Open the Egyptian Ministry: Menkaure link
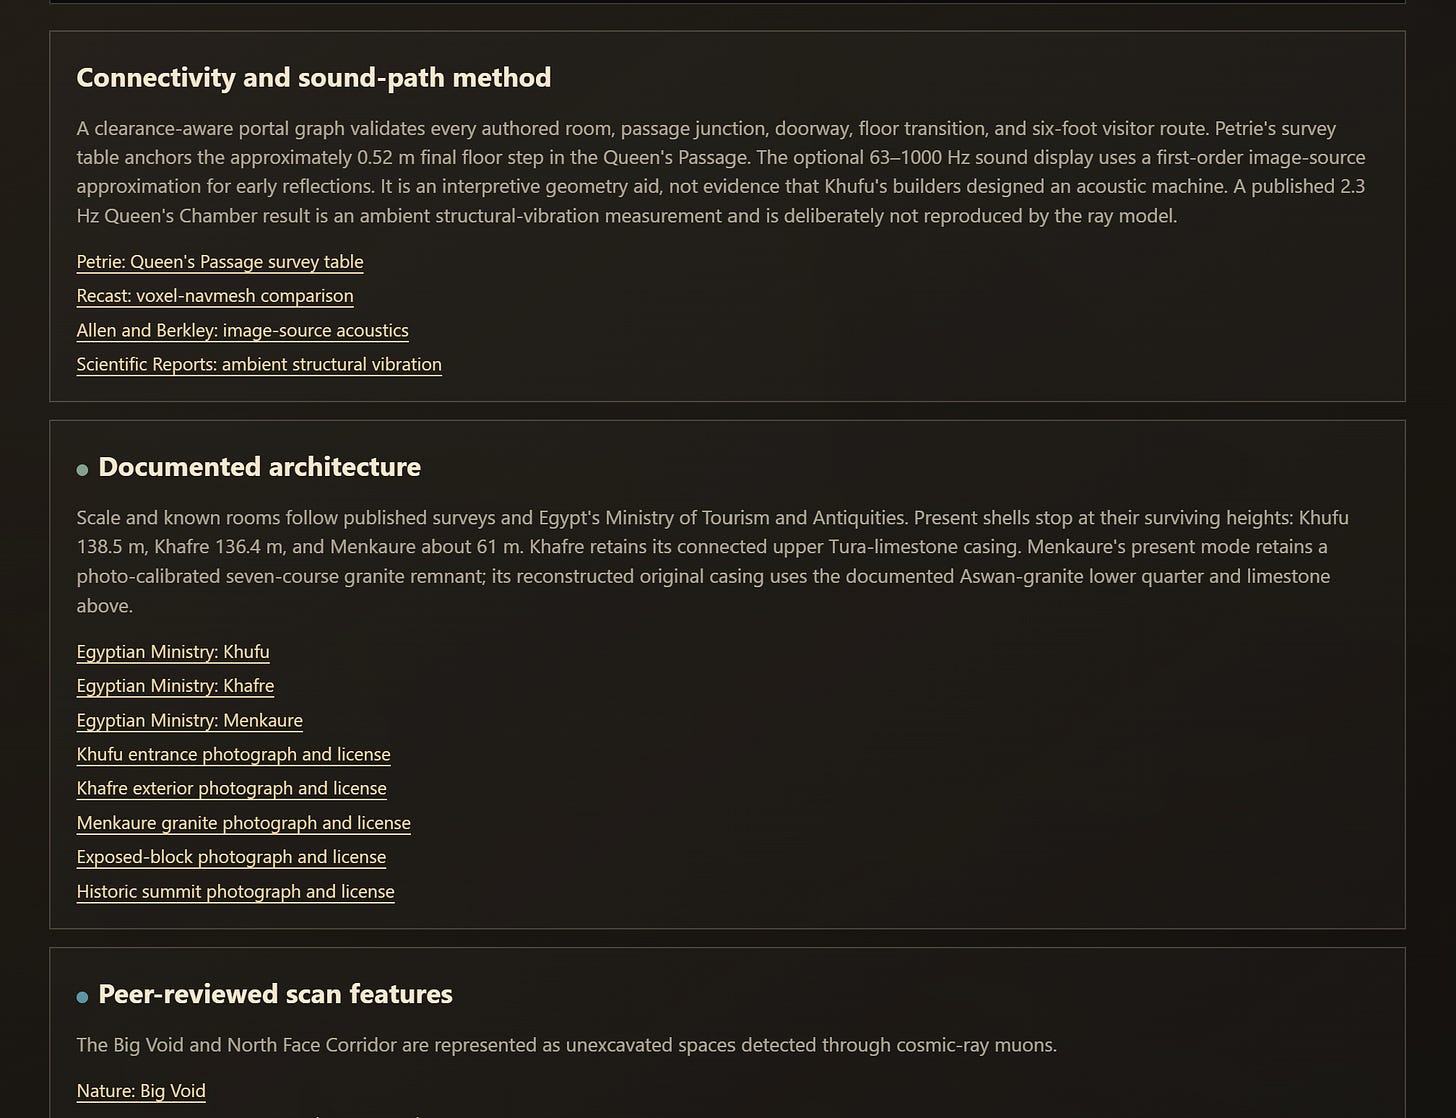Screen dimensions: 1456x1118 click(190, 720)
